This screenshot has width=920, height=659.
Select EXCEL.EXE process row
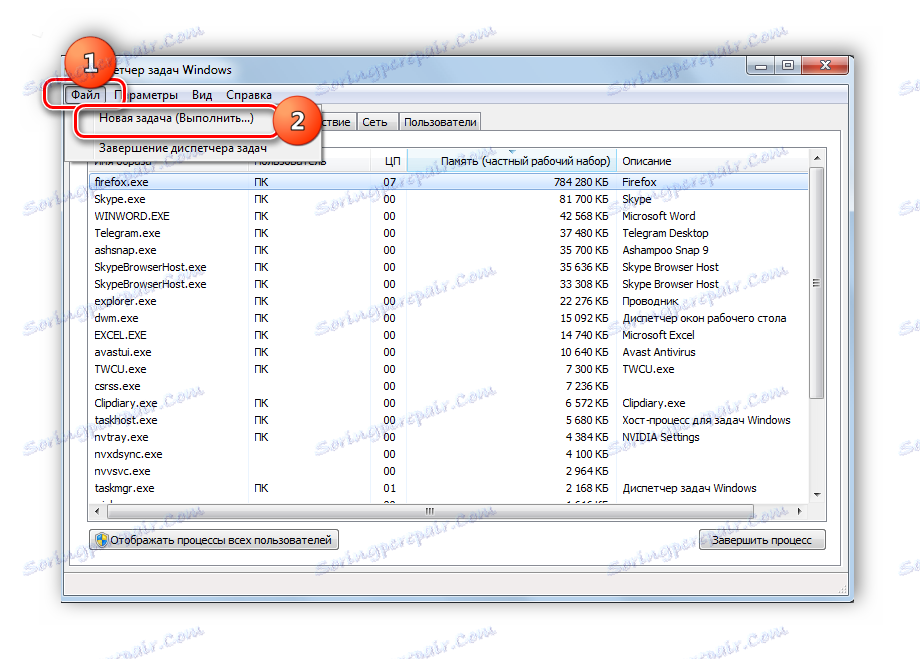[449, 335]
